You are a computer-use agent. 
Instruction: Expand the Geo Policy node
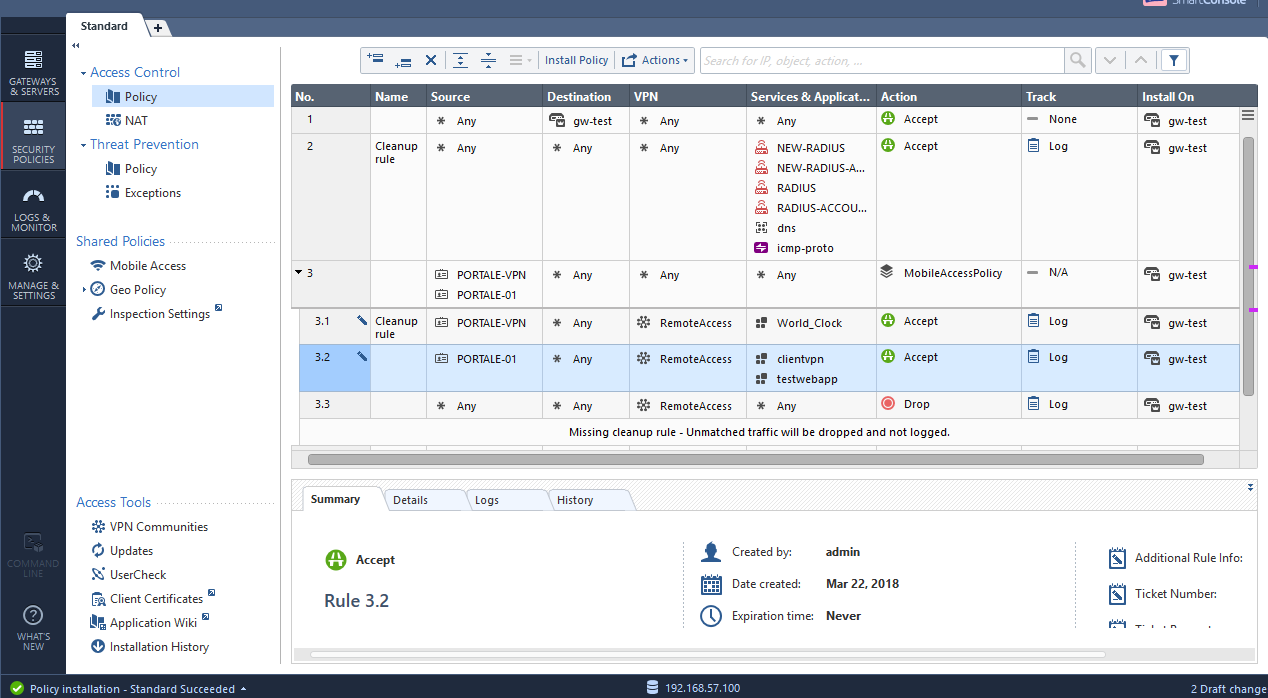pyautogui.click(x=84, y=289)
